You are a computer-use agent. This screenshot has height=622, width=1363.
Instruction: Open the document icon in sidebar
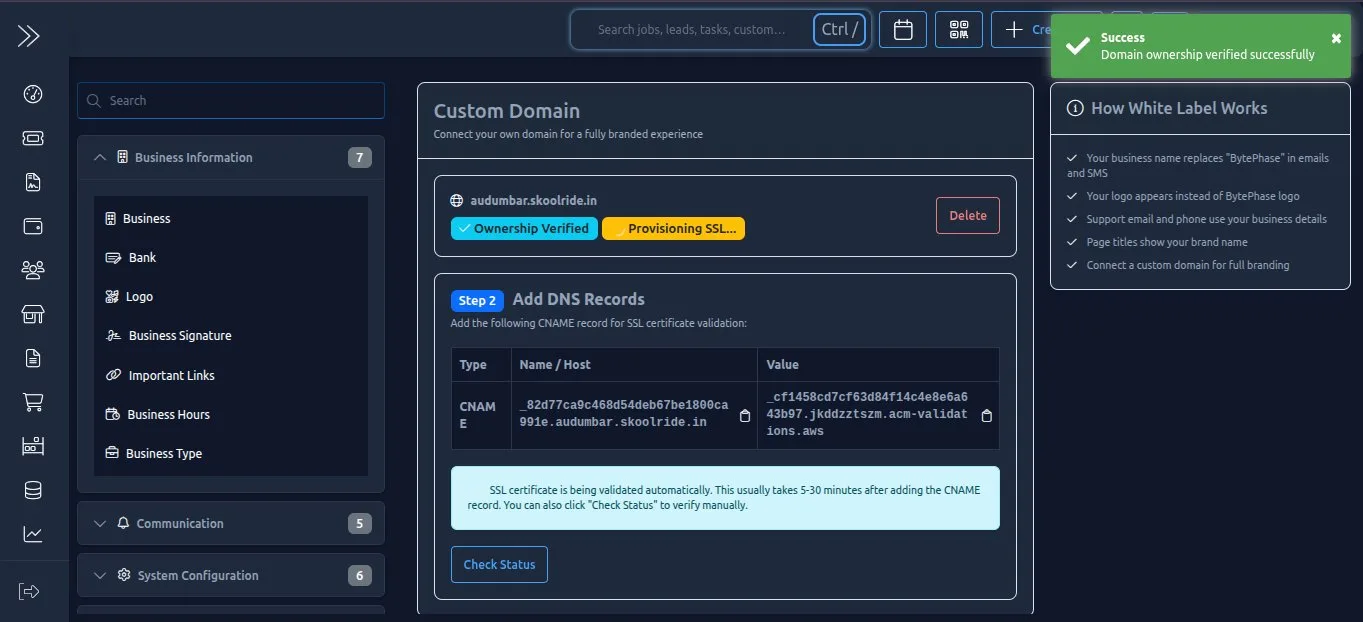33,358
